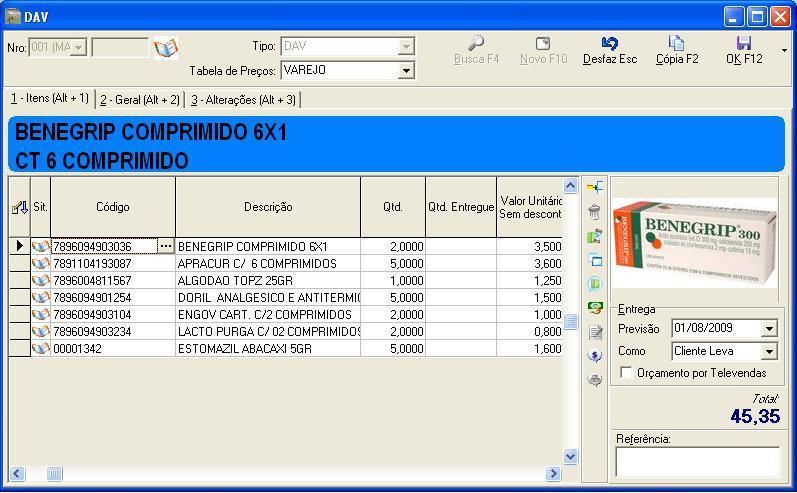Click the green money bill icon

click(x=595, y=307)
